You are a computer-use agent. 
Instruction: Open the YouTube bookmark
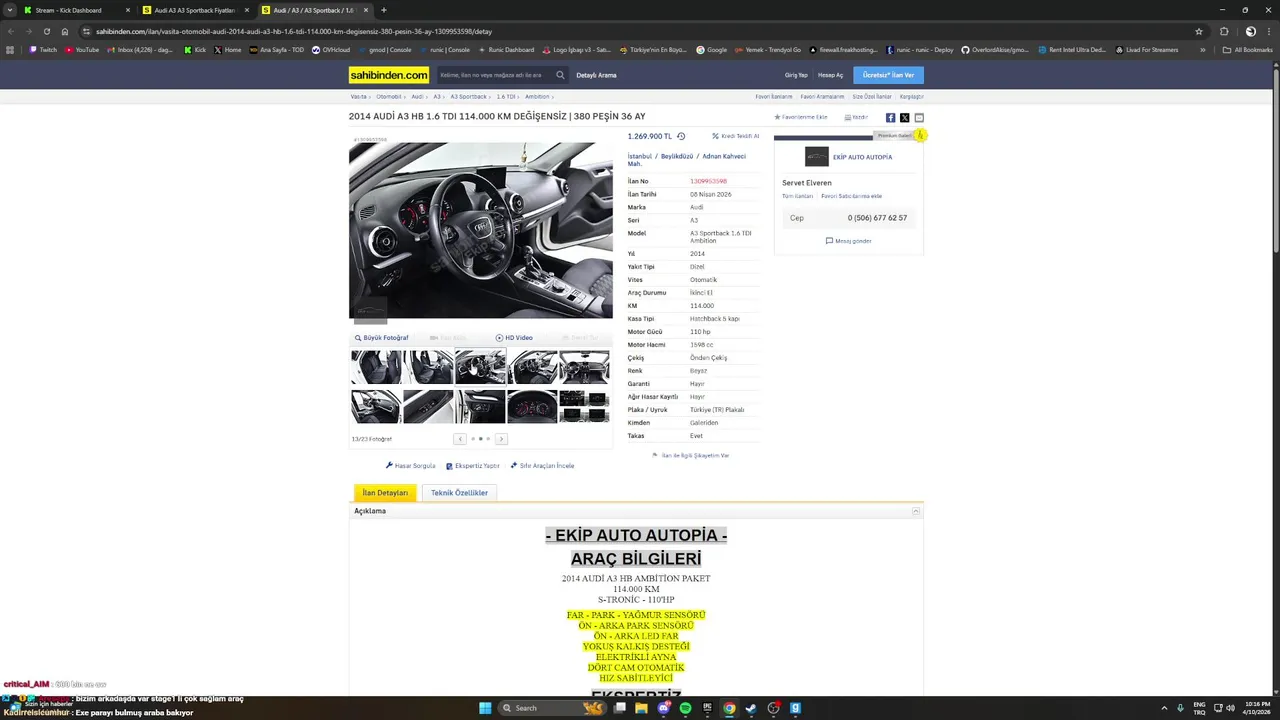tap(82, 49)
